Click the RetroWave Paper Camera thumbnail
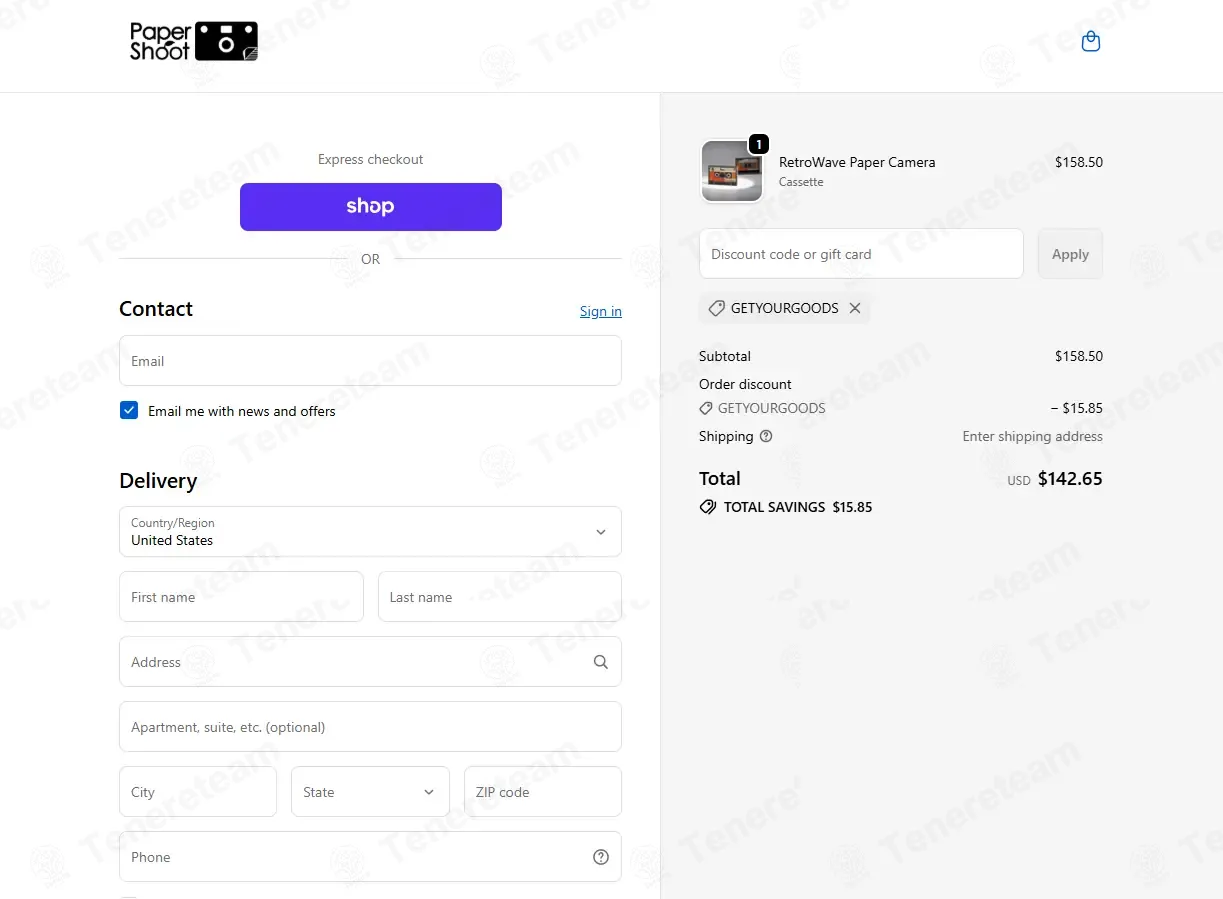The image size is (1223, 899). click(732, 171)
